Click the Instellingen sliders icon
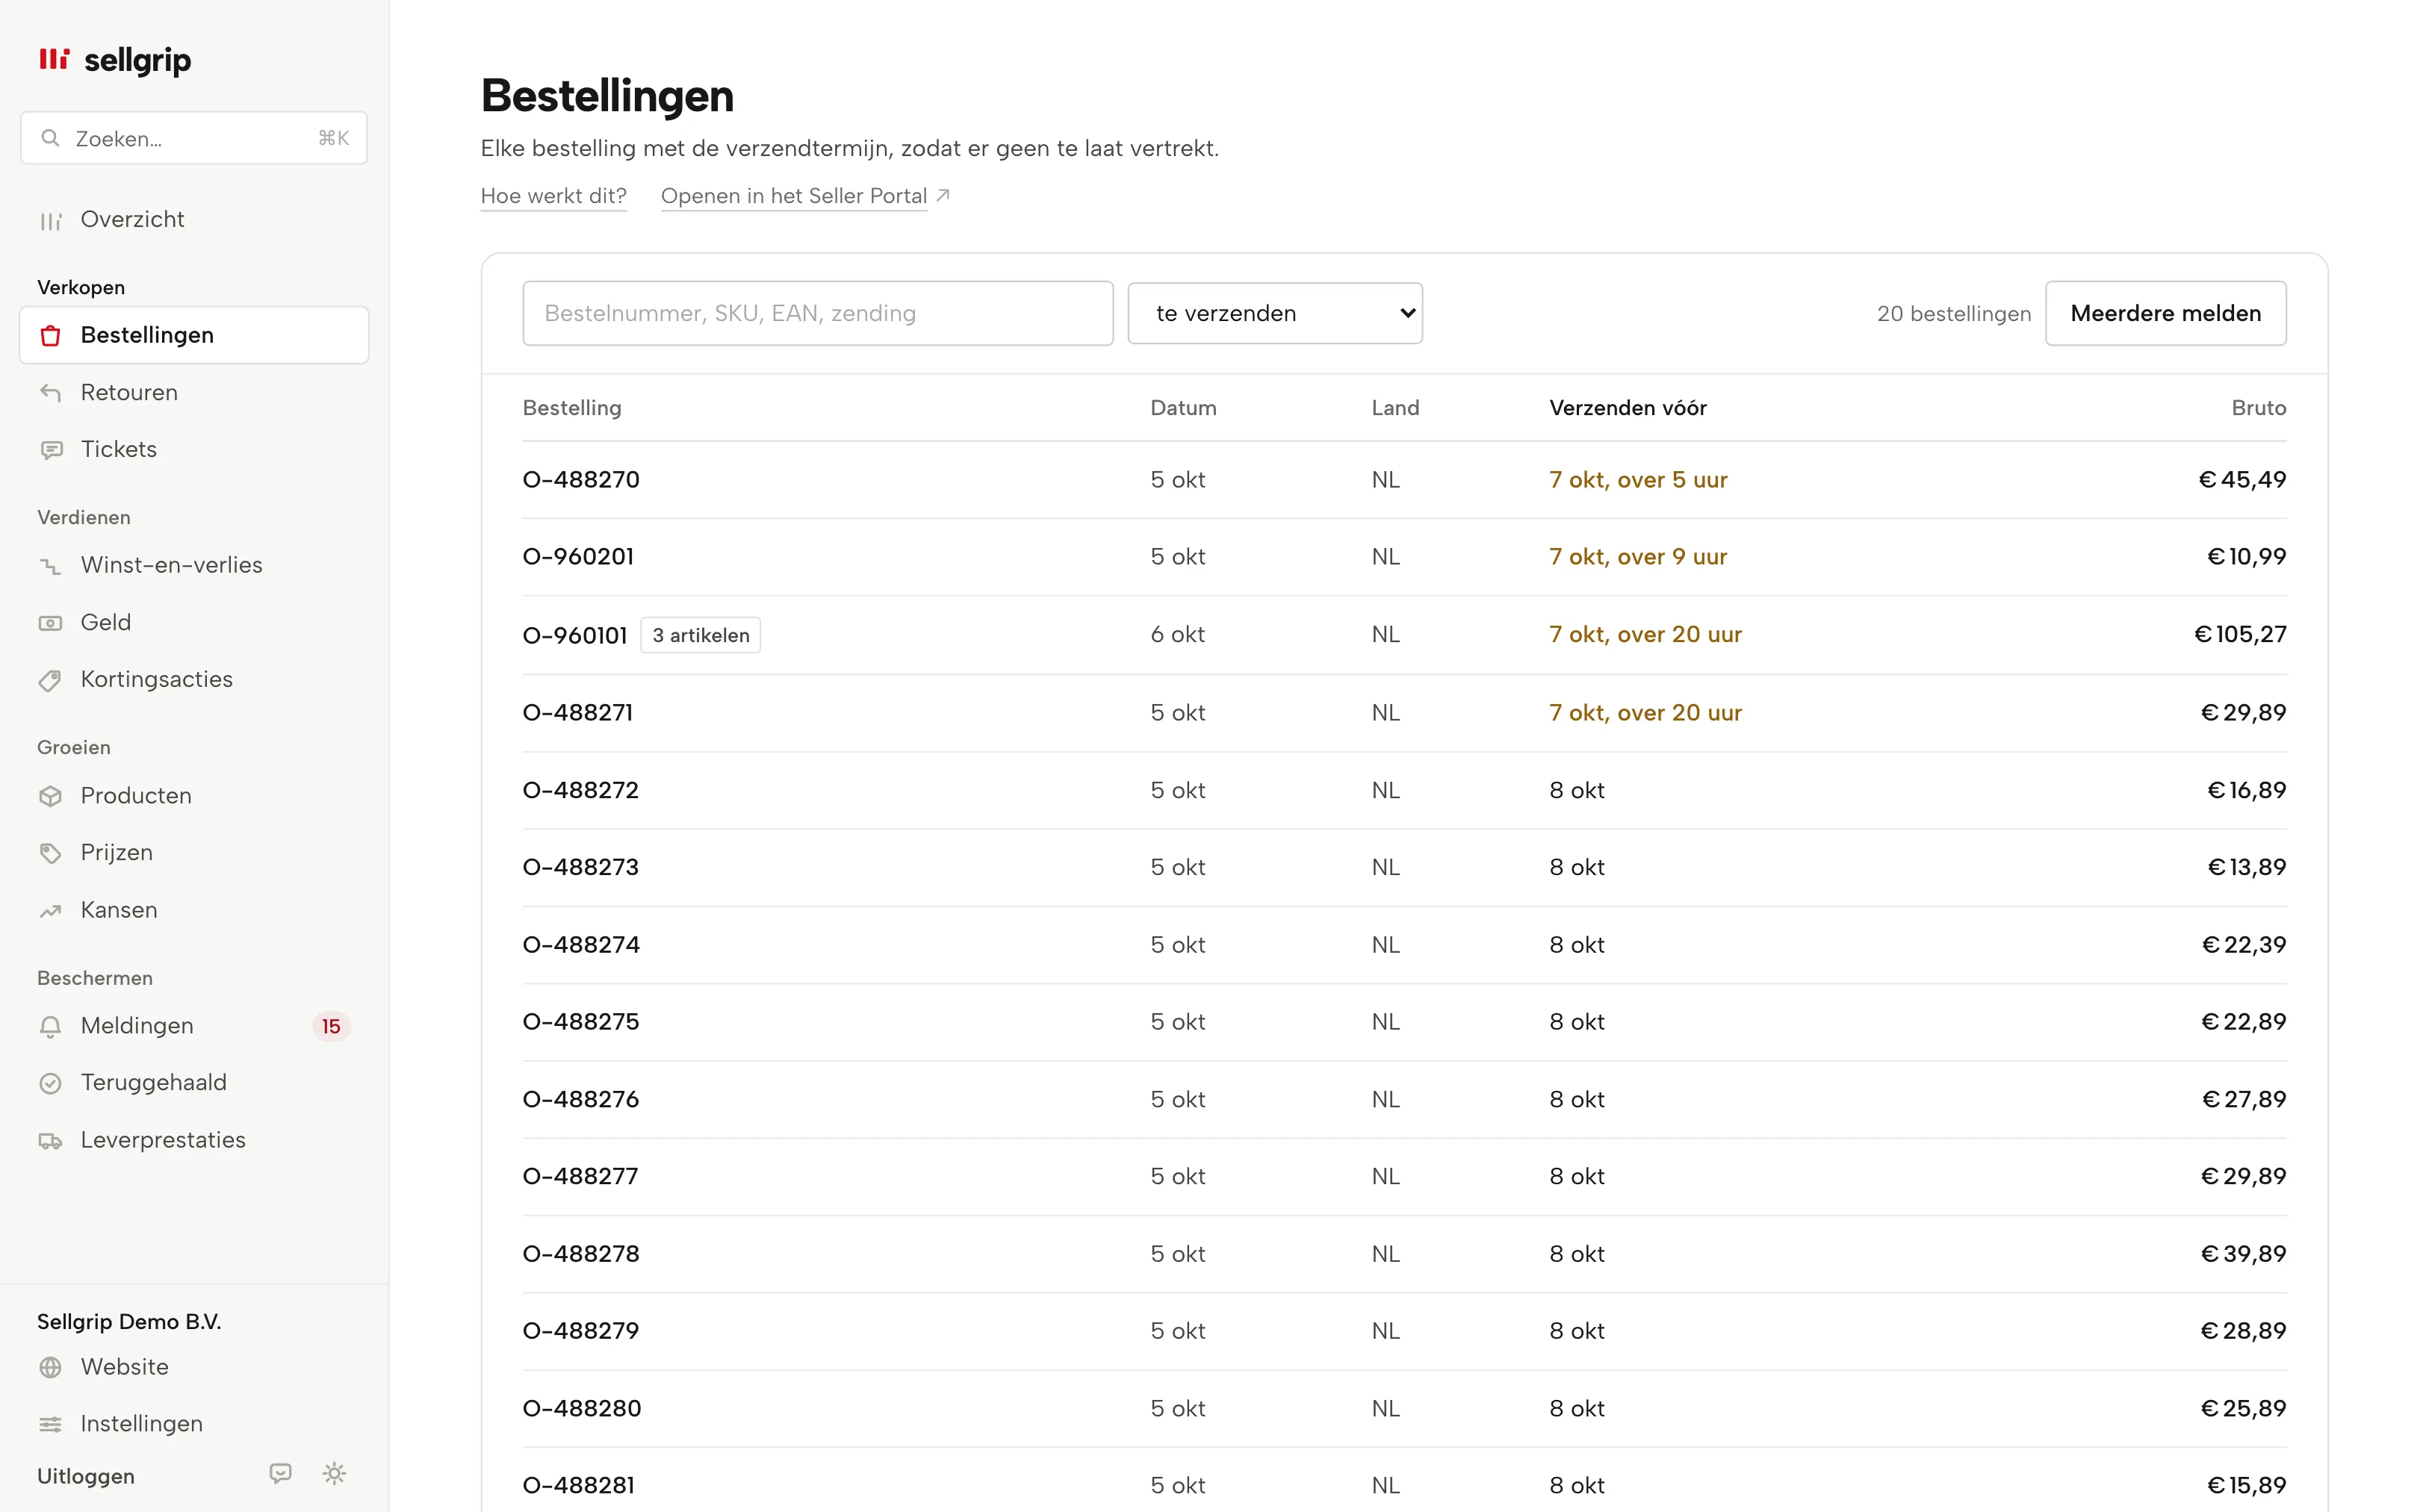Image resolution: width=2420 pixels, height=1512 pixels. [x=50, y=1424]
